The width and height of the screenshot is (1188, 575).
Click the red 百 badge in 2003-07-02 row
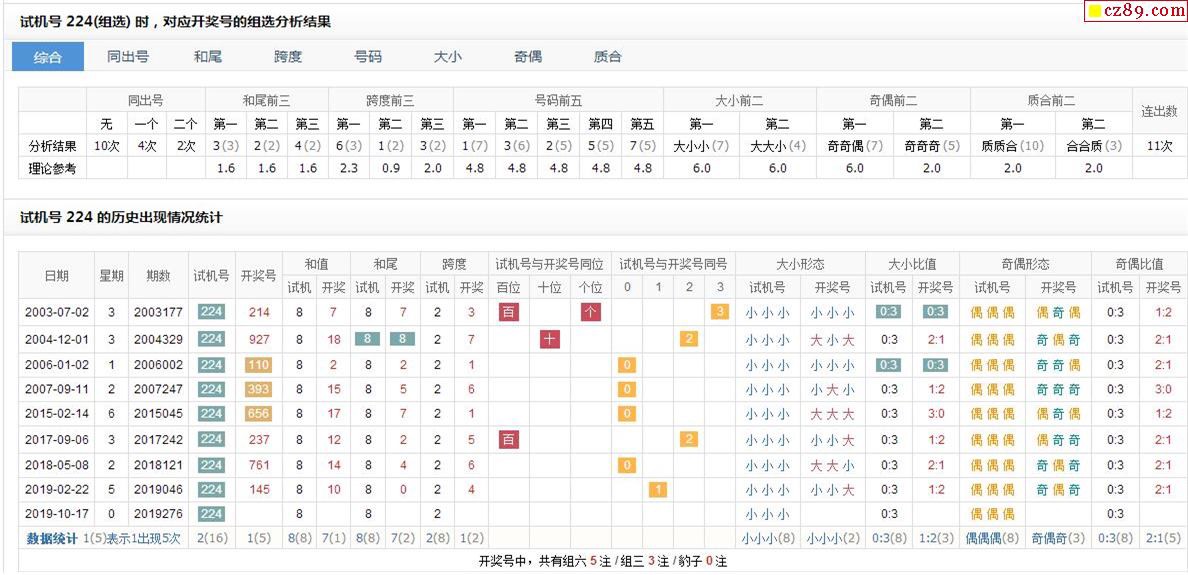[x=509, y=312]
